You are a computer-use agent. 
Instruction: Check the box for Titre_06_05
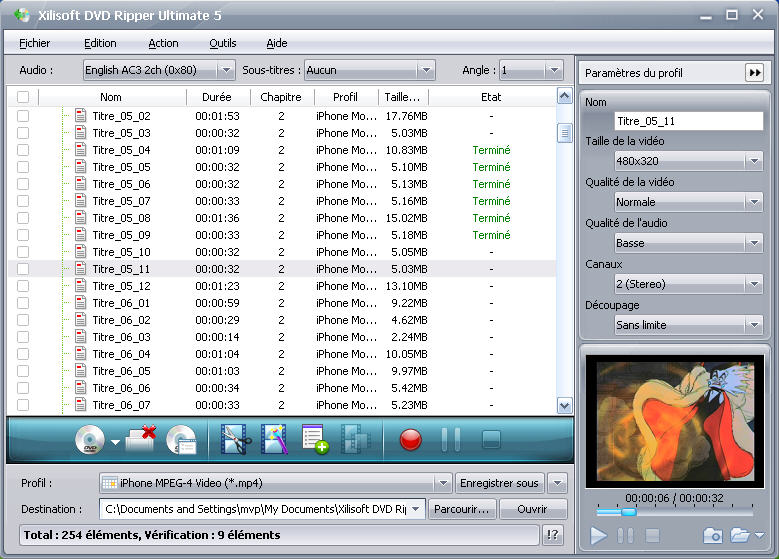click(23, 371)
